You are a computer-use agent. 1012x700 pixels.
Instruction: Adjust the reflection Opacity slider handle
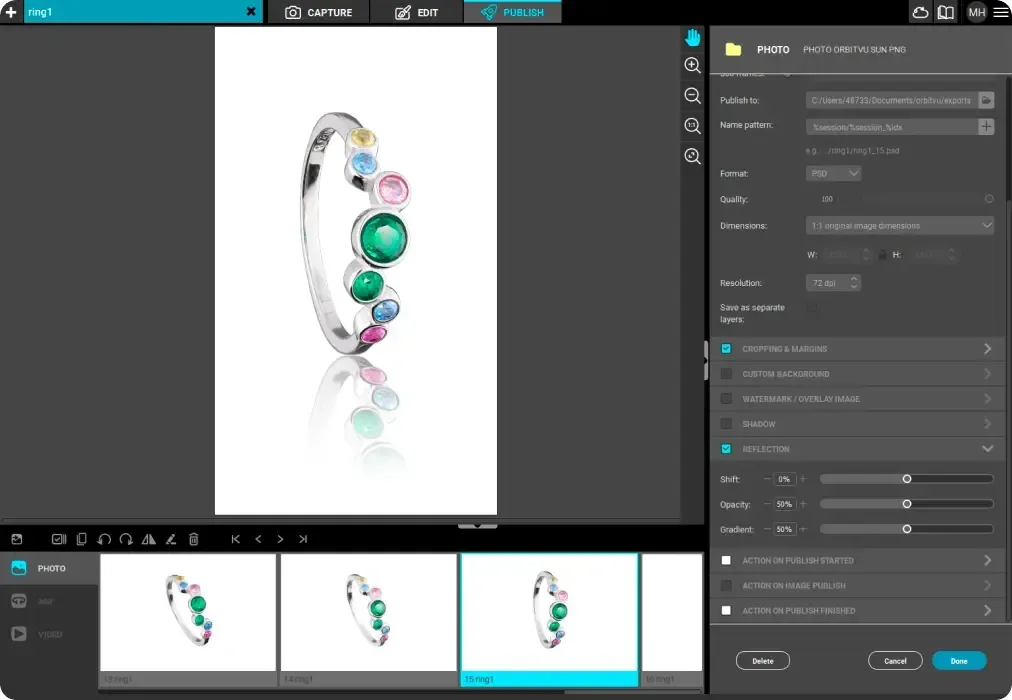pos(907,504)
